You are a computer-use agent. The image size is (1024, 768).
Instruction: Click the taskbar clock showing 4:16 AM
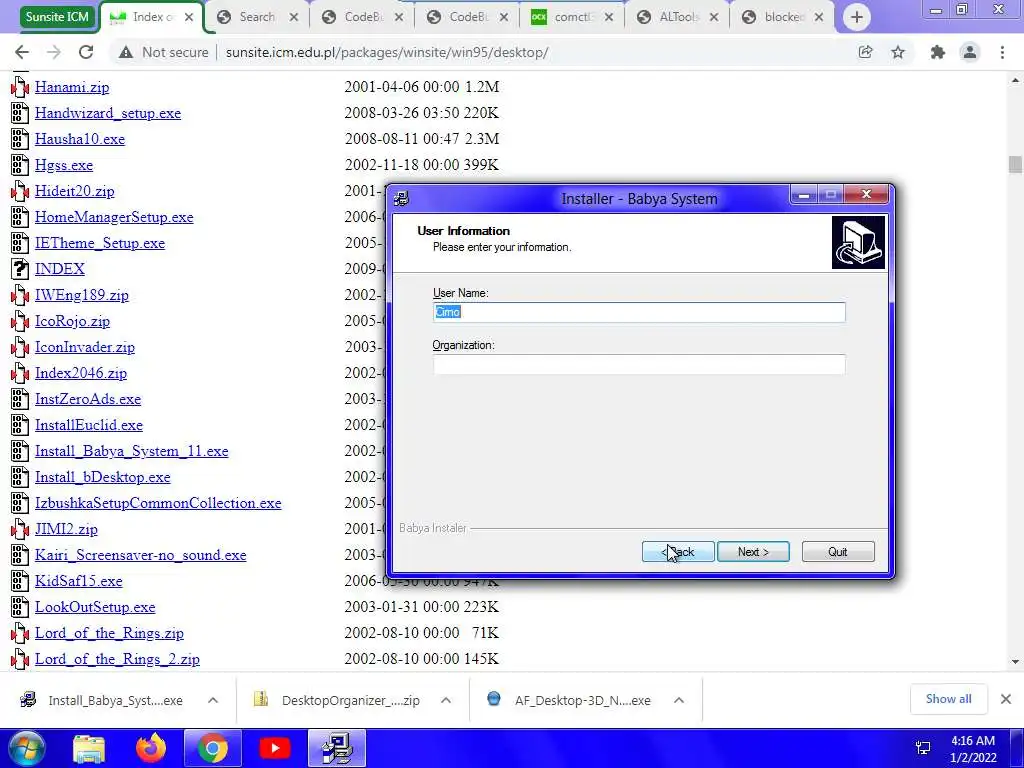pyautogui.click(x=973, y=749)
